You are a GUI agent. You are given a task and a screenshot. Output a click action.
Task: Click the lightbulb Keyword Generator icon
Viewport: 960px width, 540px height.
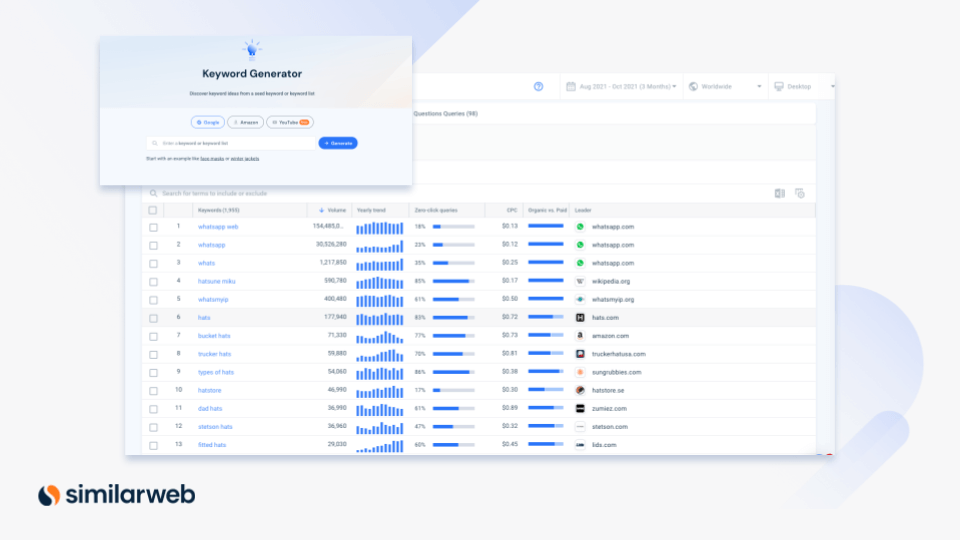pyautogui.click(x=252, y=50)
